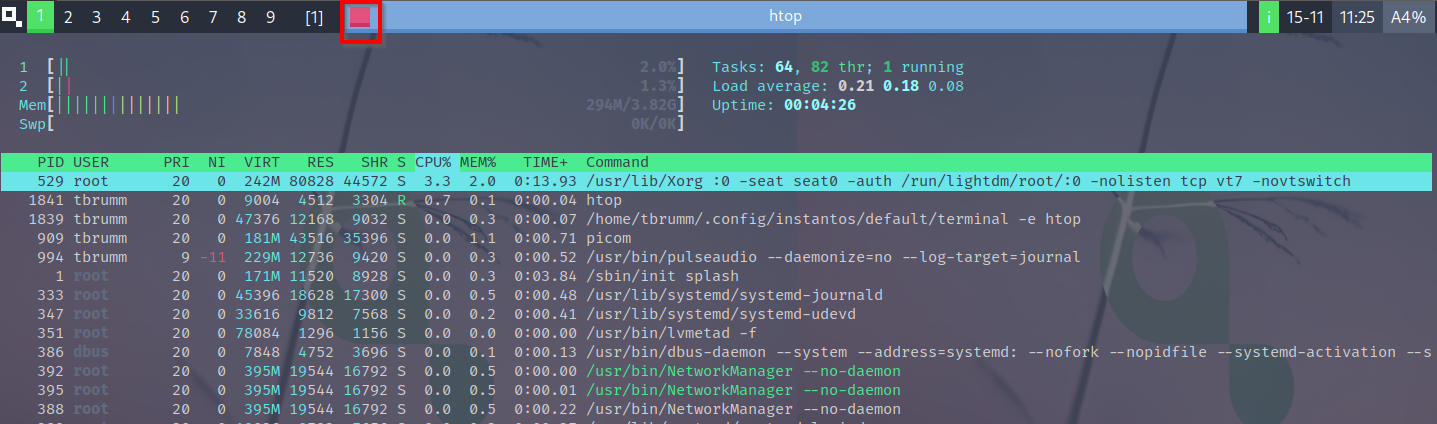This screenshot has width=1437, height=424.
Task: Click the A4% status indicator
Action: (1408, 17)
